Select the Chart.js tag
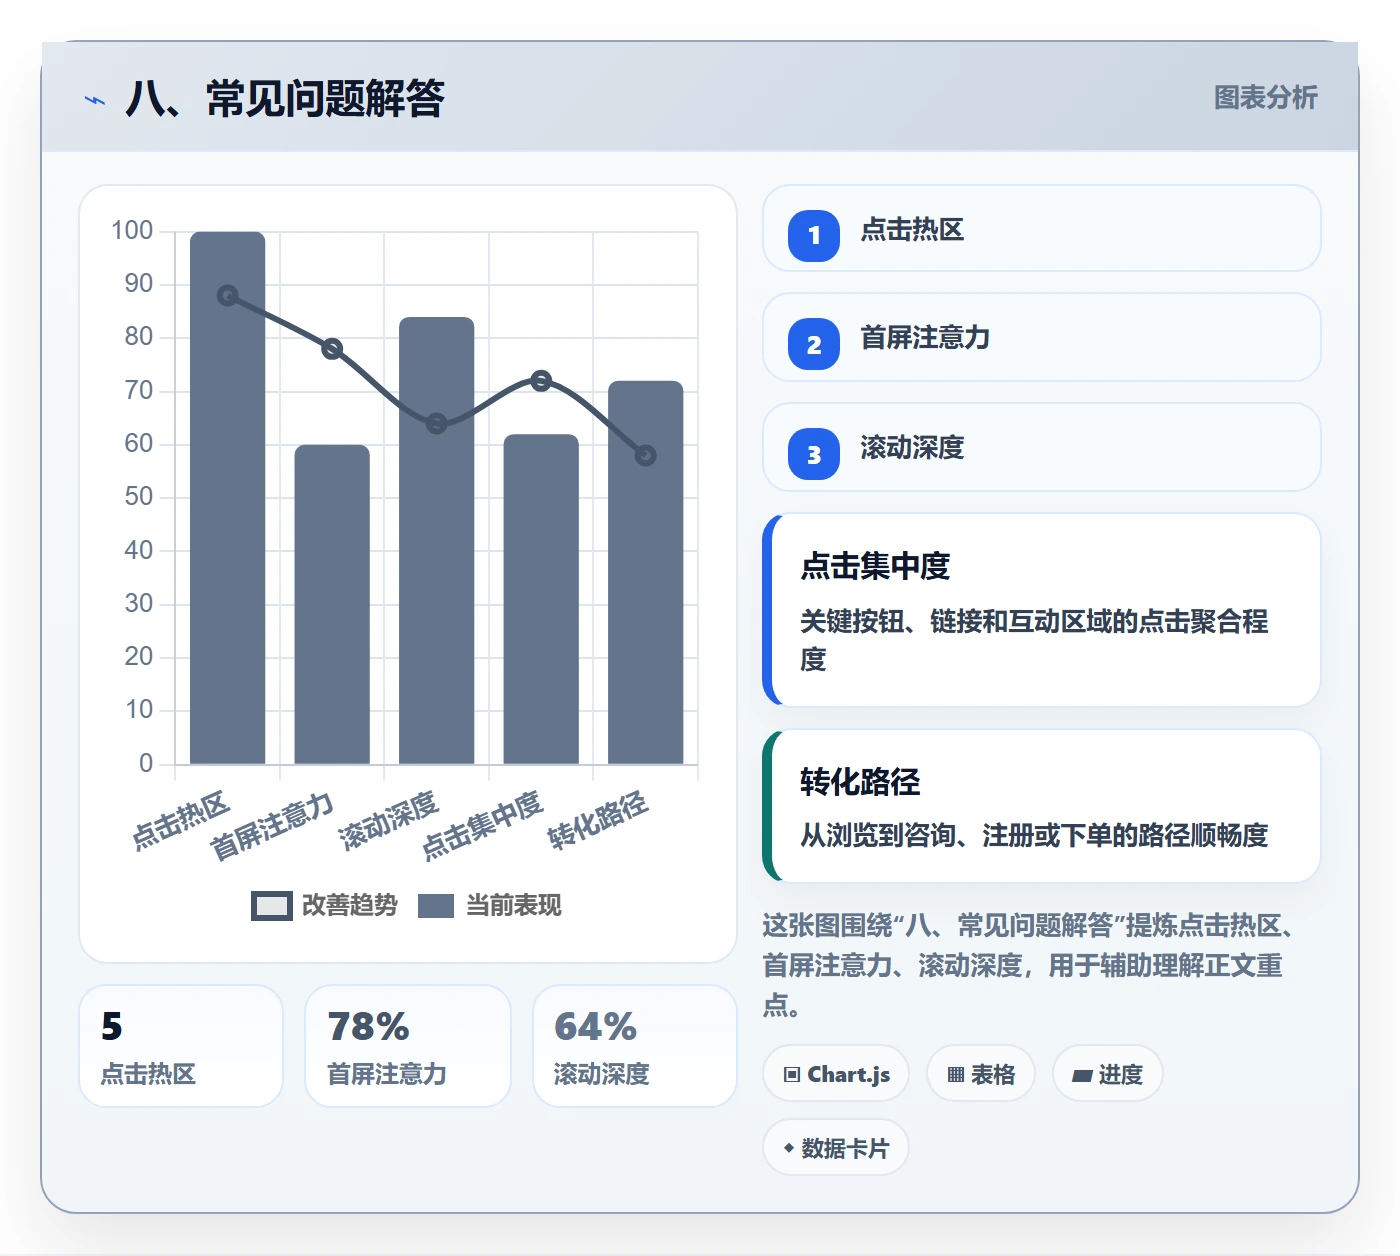 coord(836,1074)
